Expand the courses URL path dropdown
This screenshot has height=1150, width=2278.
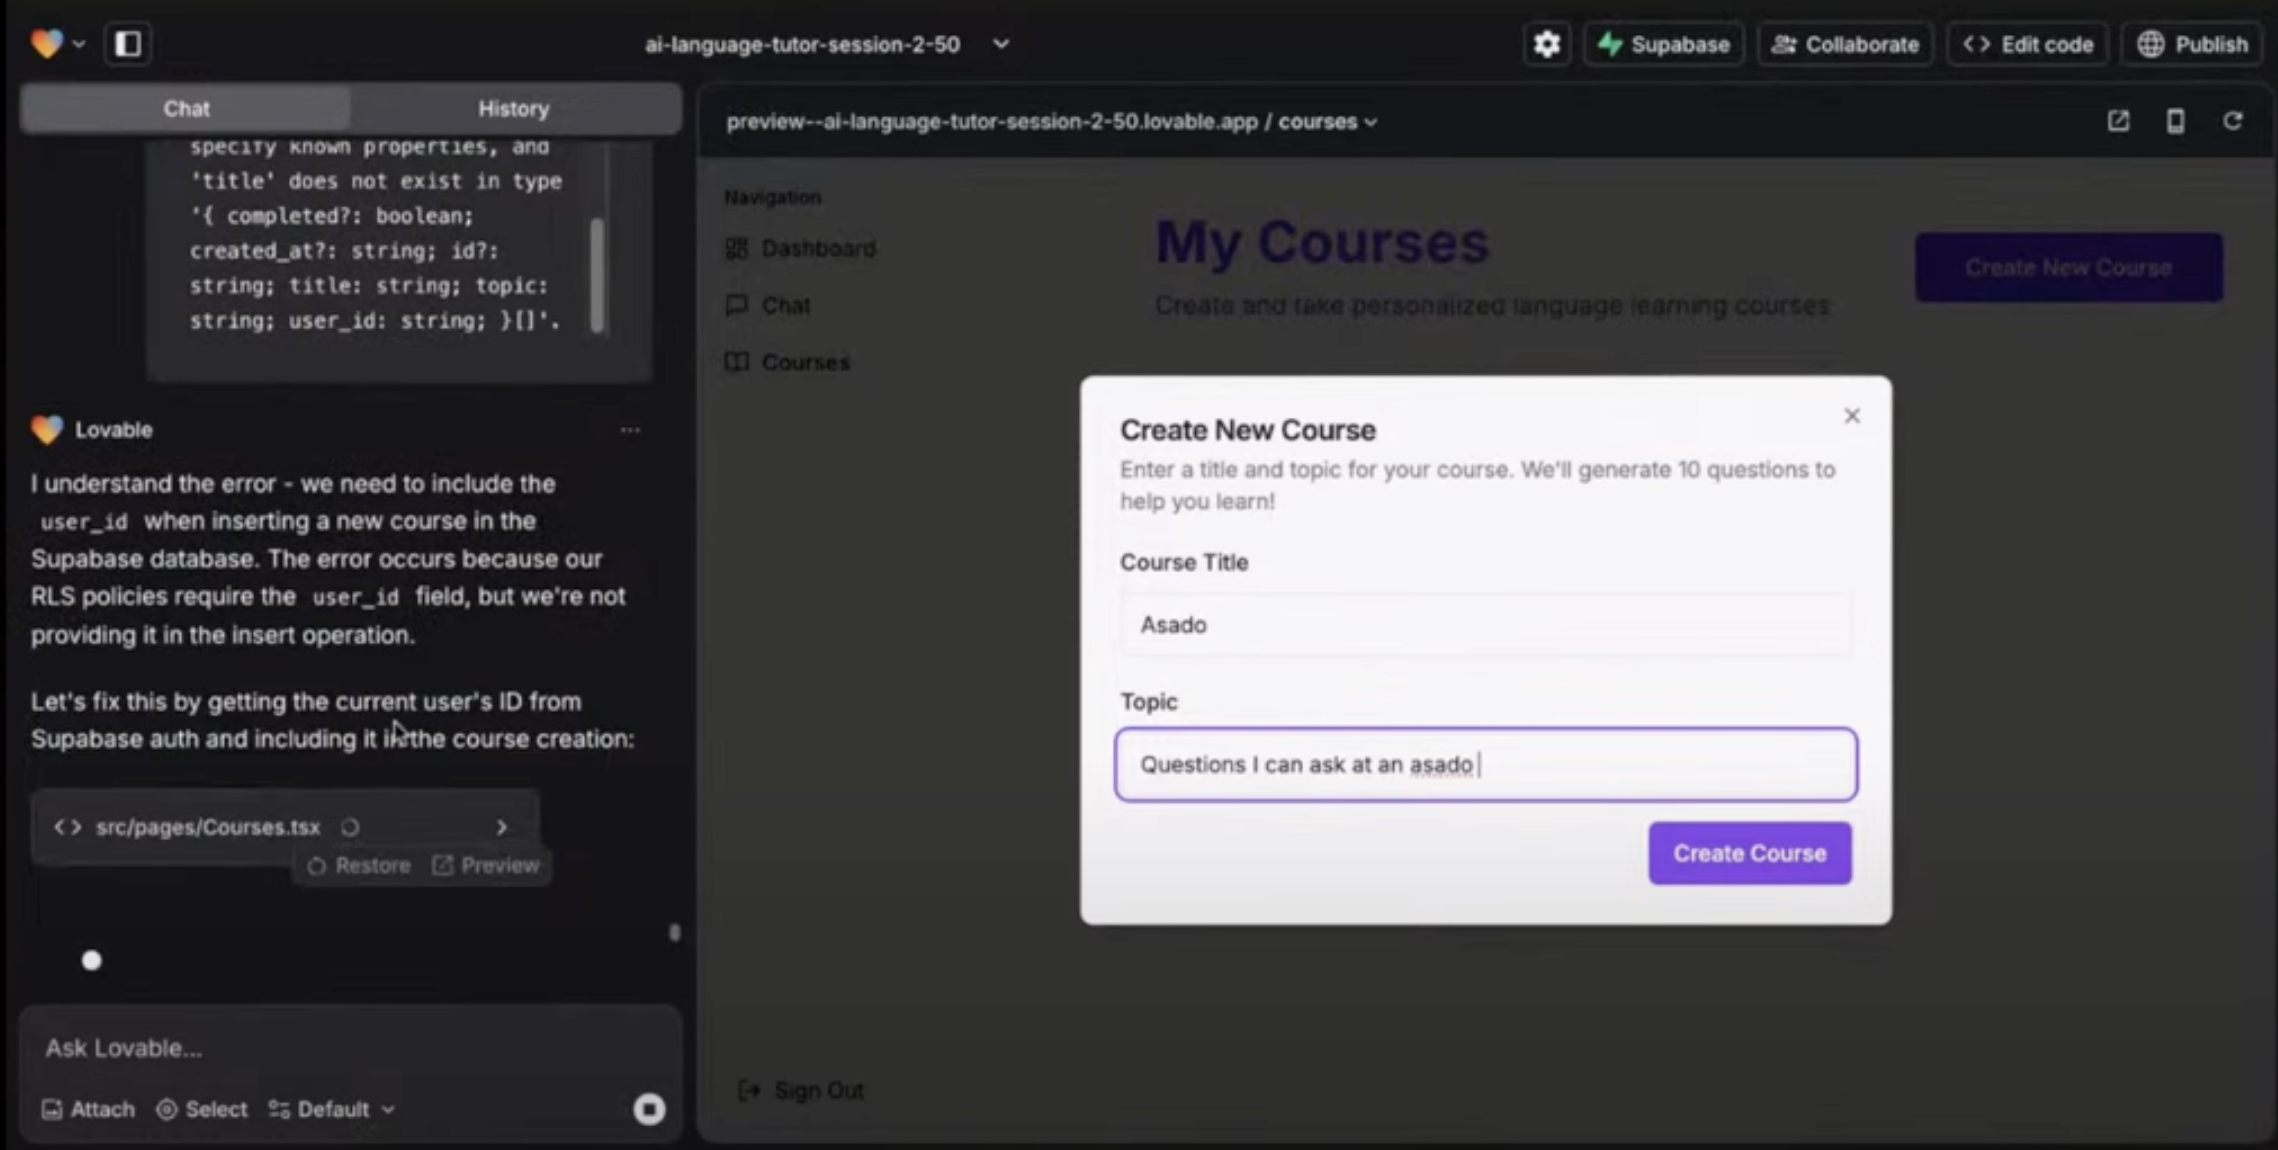1370,121
